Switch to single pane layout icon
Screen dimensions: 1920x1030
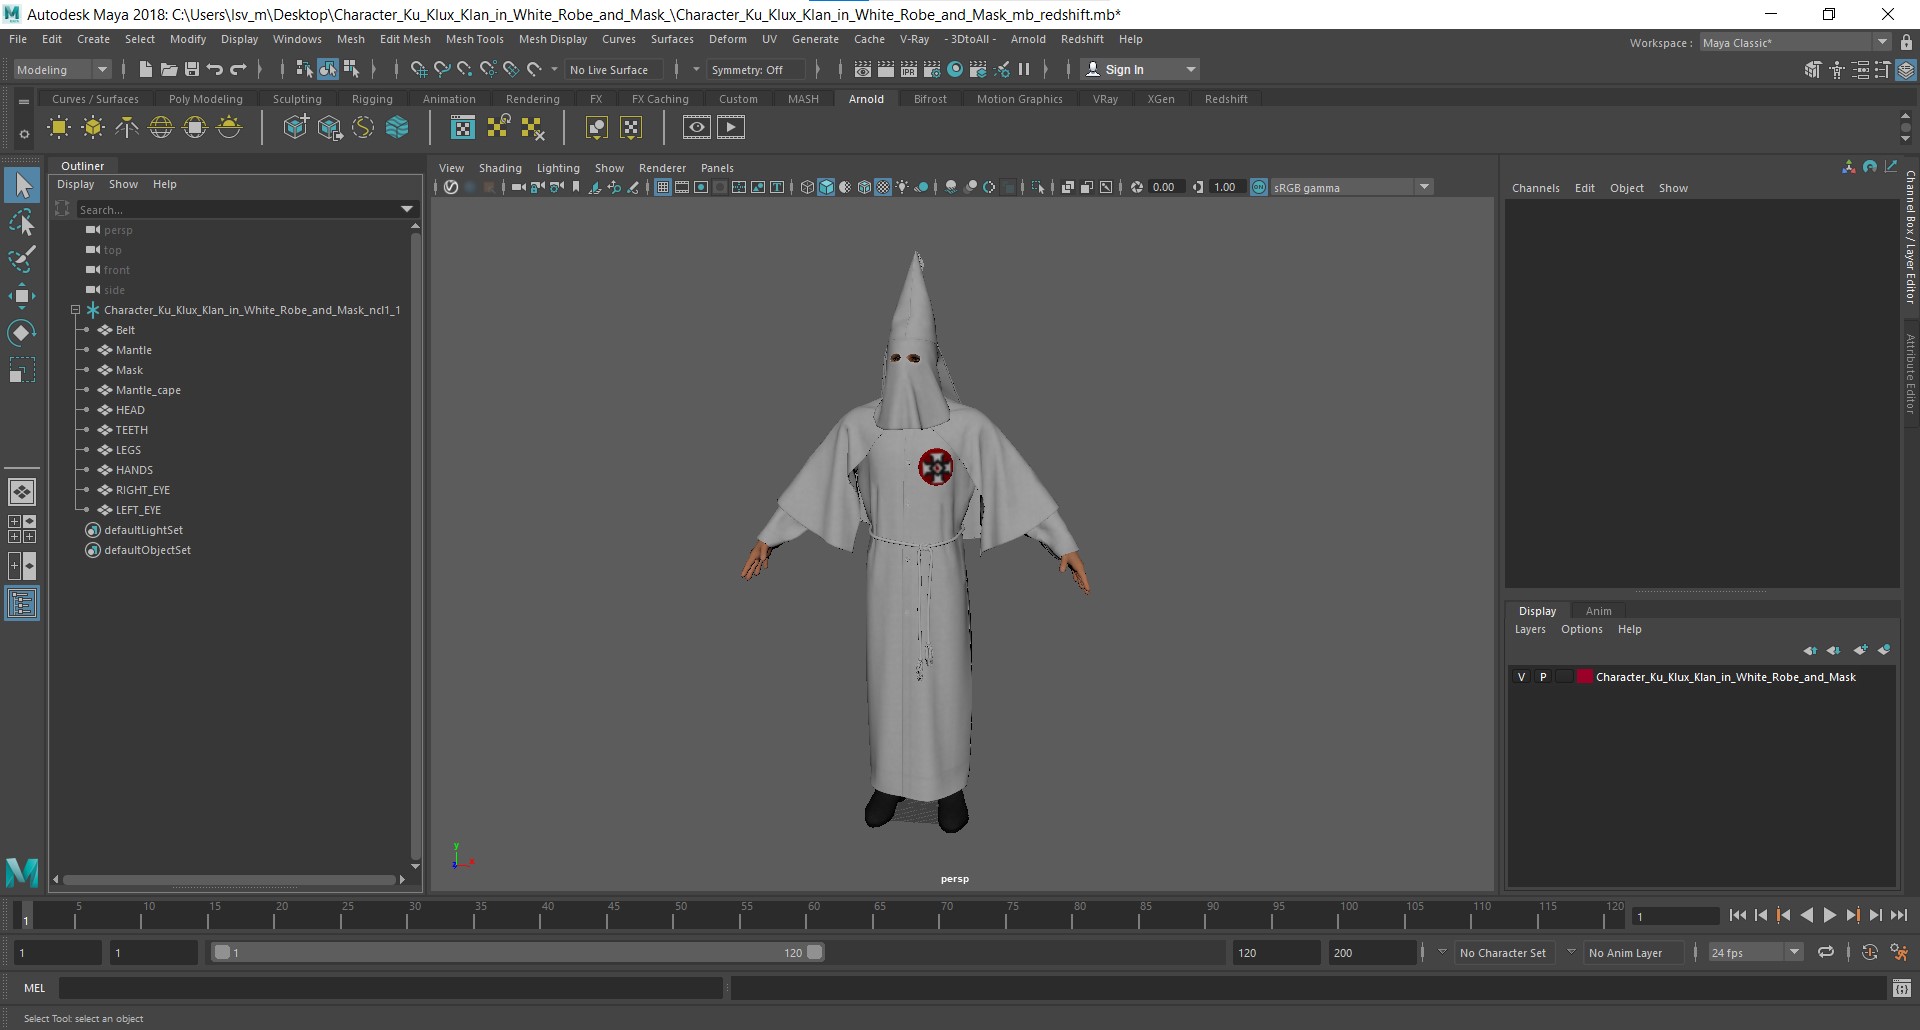tap(22, 492)
